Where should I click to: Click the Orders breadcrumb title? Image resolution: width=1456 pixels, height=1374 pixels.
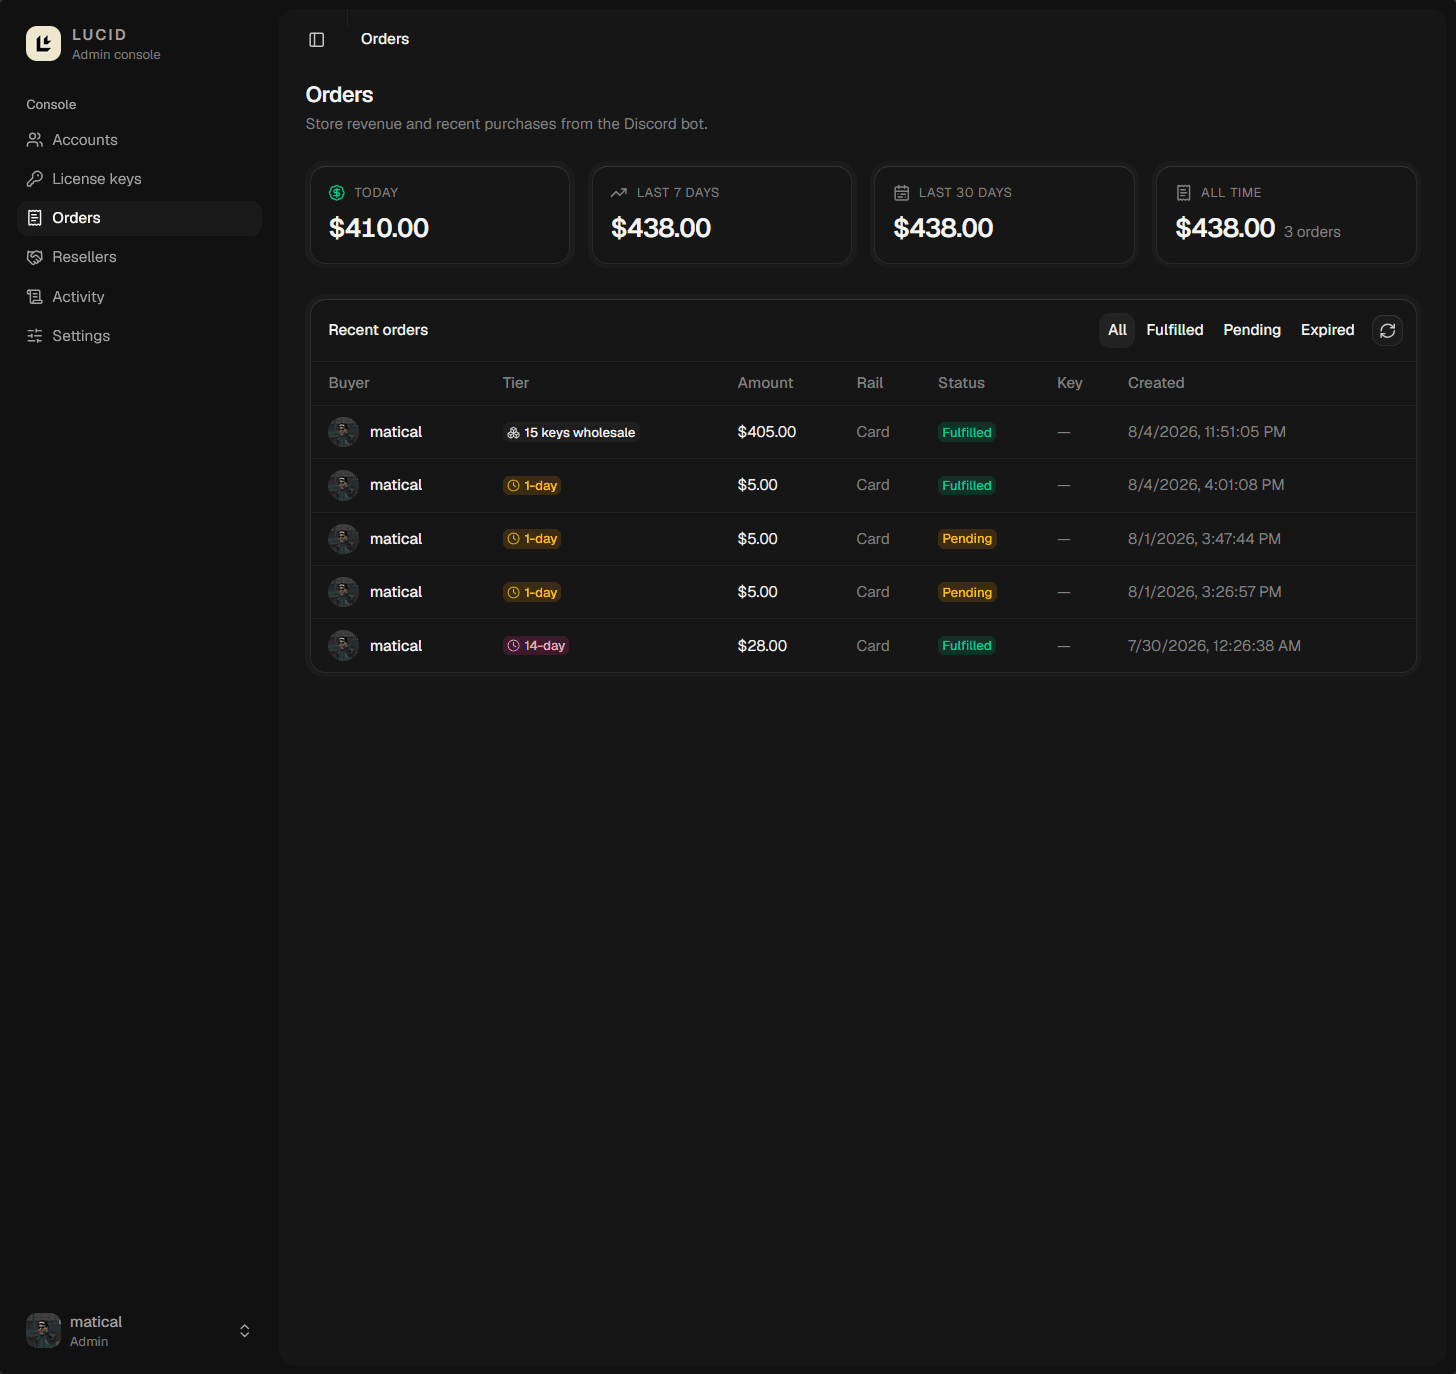(385, 39)
